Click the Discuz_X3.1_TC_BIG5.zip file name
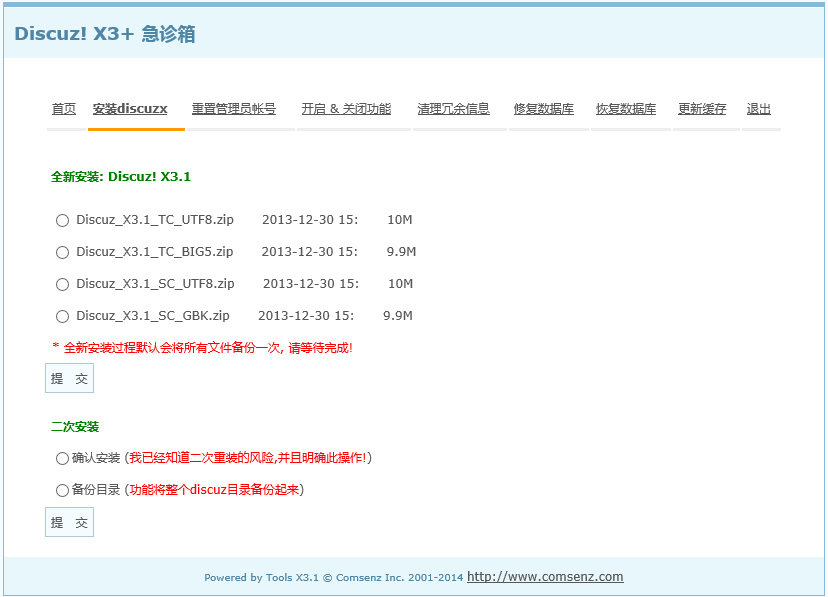 [x=155, y=252]
